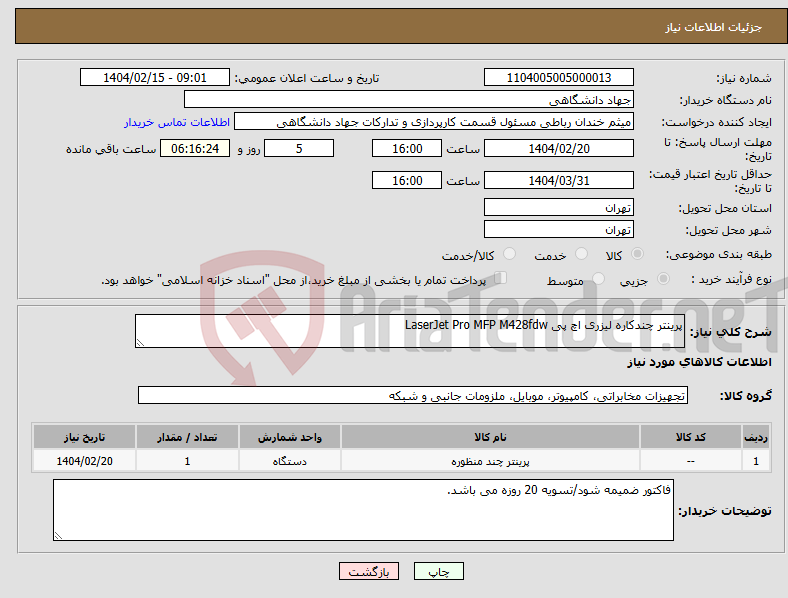Click the header title جزئیات اطلاعات نیاز

click(x=714, y=27)
